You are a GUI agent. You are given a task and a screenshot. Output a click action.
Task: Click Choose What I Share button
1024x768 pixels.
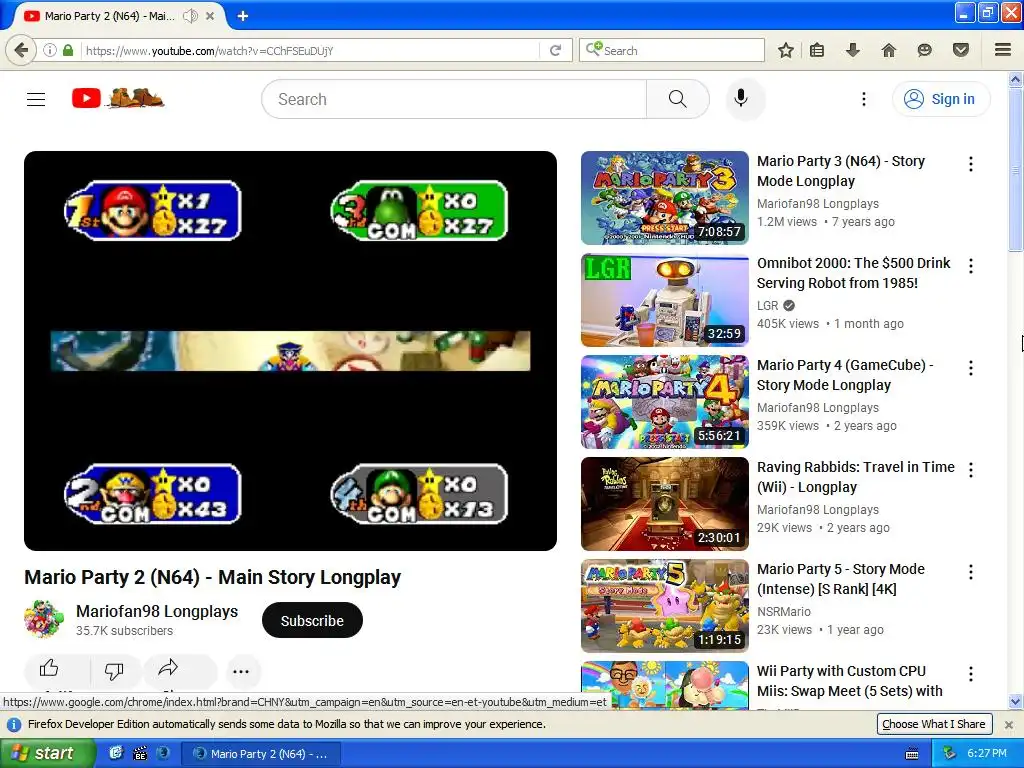pos(934,724)
